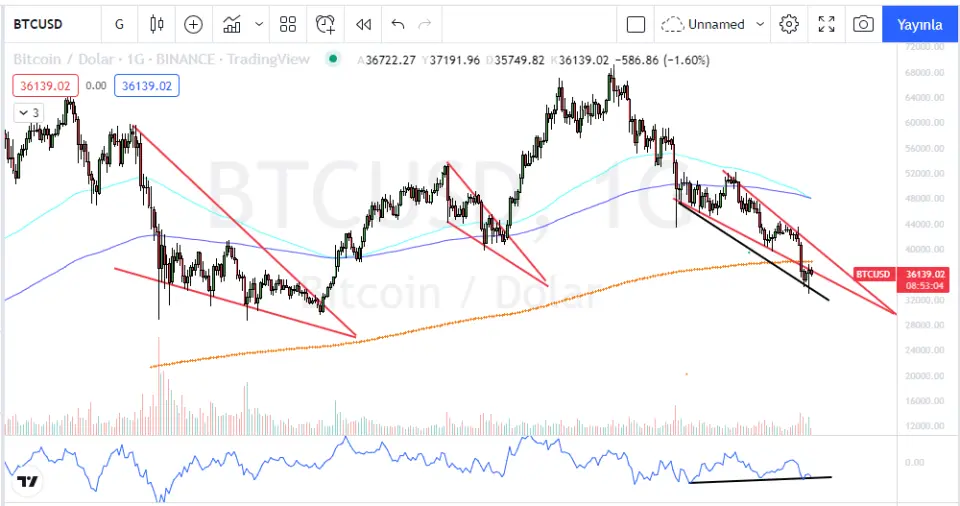
Task: Open the indicators menu
Action: click(x=233, y=24)
